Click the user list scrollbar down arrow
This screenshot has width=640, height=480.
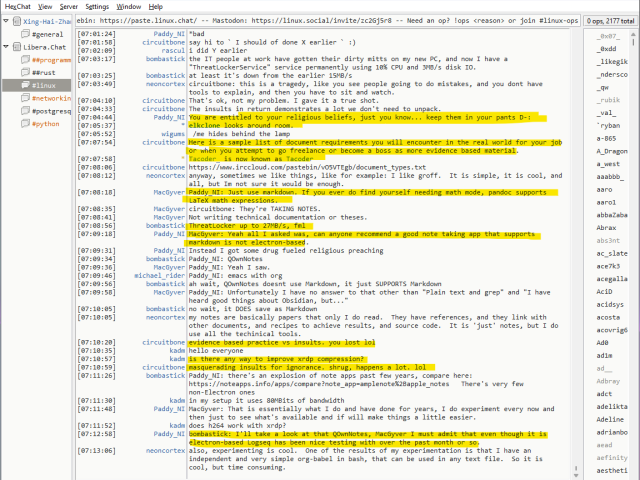(x=635, y=475)
